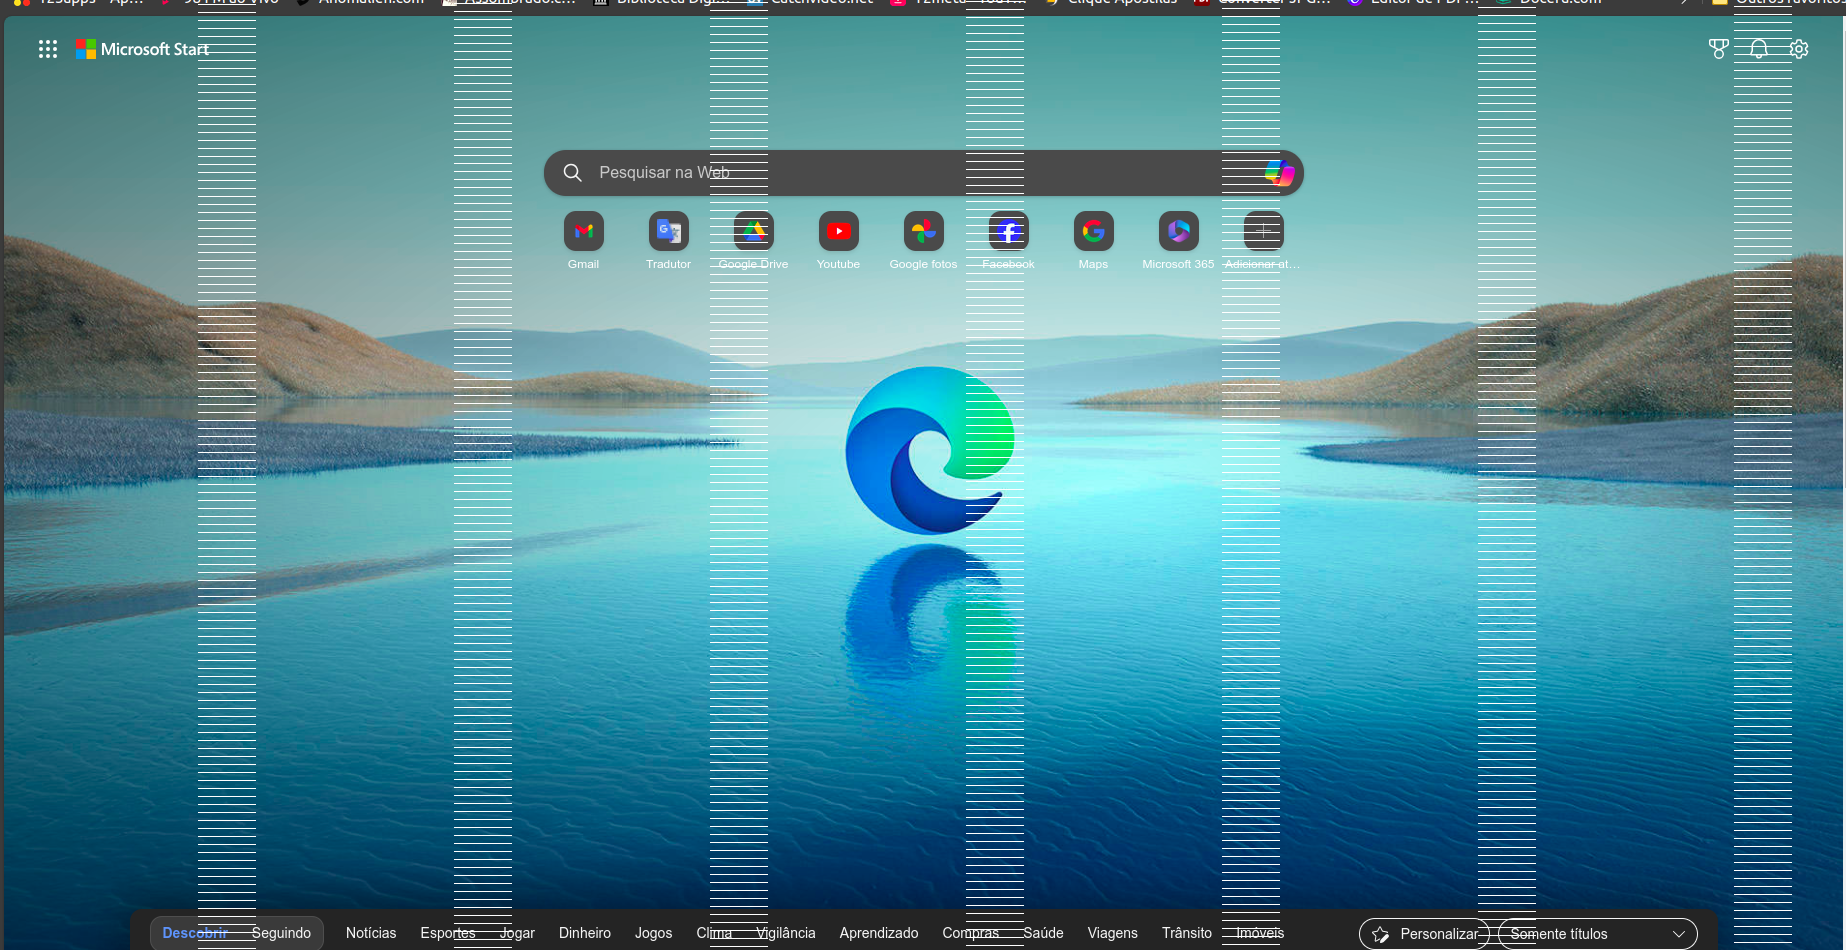This screenshot has width=1846, height=950.
Task: Open the Gmail shortcut
Action: pos(583,241)
